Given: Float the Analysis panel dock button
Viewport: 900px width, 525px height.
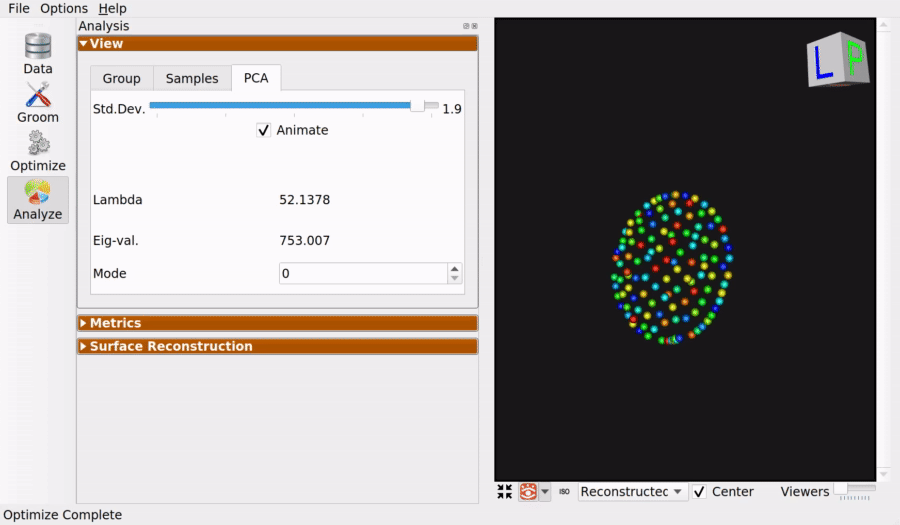Looking at the screenshot, I should pyautogui.click(x=466, y=26).
